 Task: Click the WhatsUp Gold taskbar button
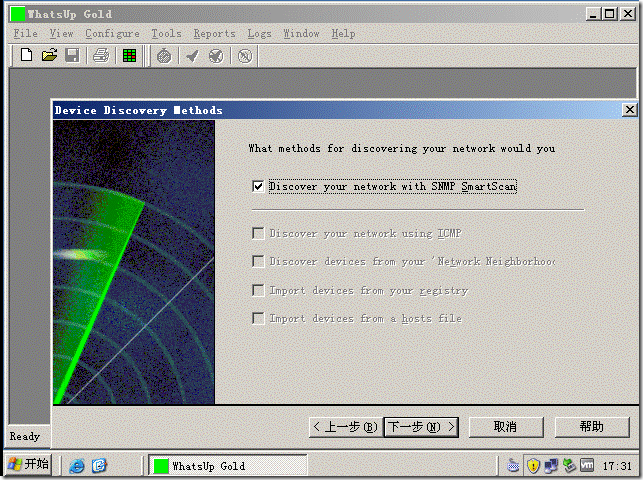coord(228,466)
